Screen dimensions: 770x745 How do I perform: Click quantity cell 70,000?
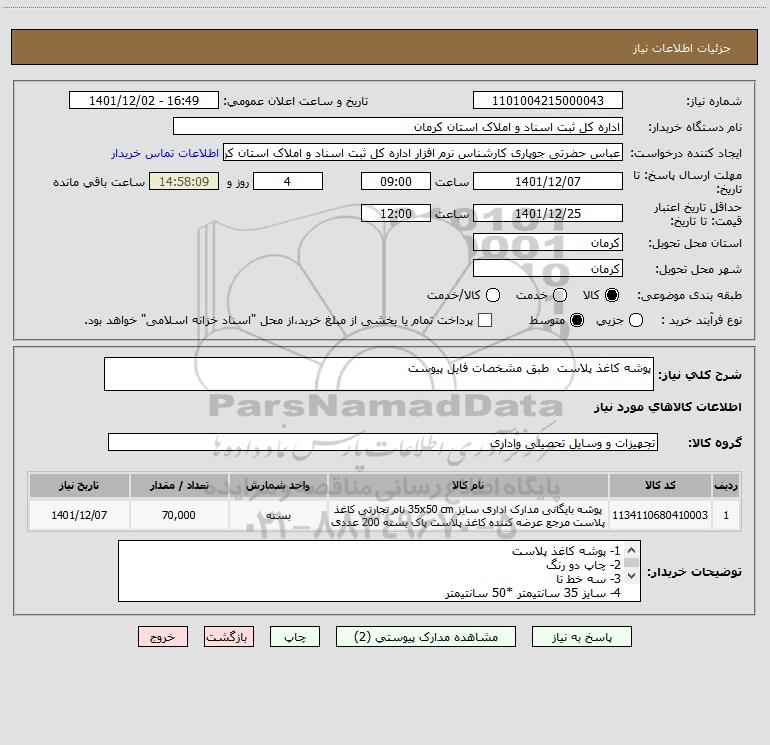point(179,515)
